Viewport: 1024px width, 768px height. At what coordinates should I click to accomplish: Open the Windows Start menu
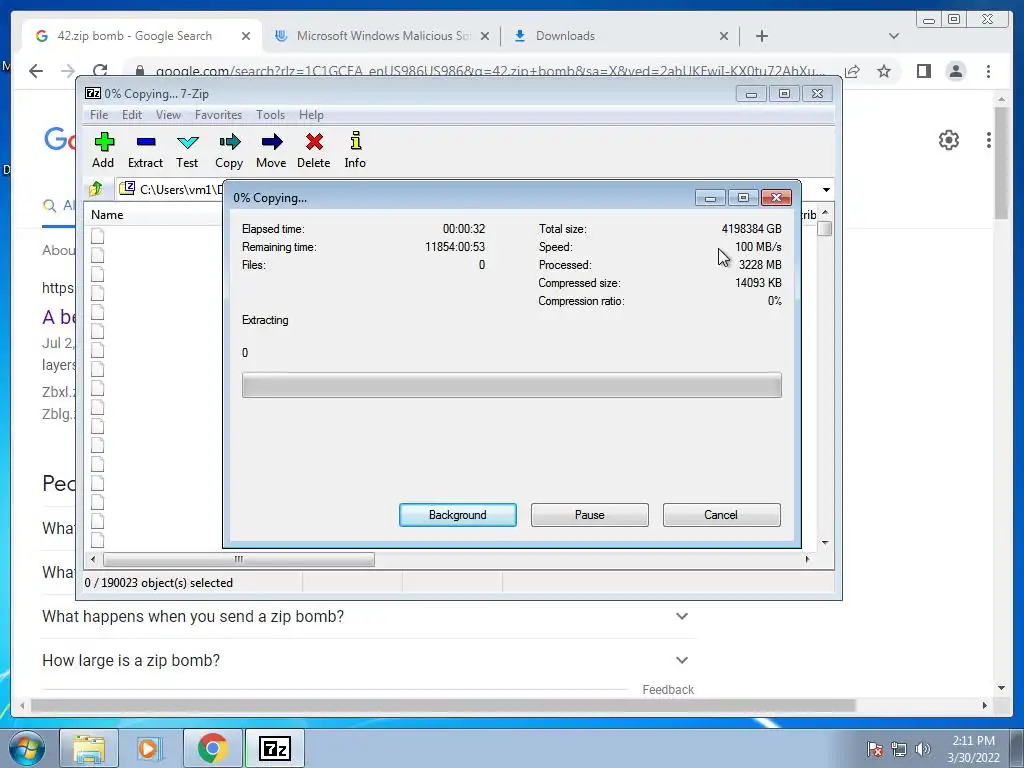click(27, 748)
